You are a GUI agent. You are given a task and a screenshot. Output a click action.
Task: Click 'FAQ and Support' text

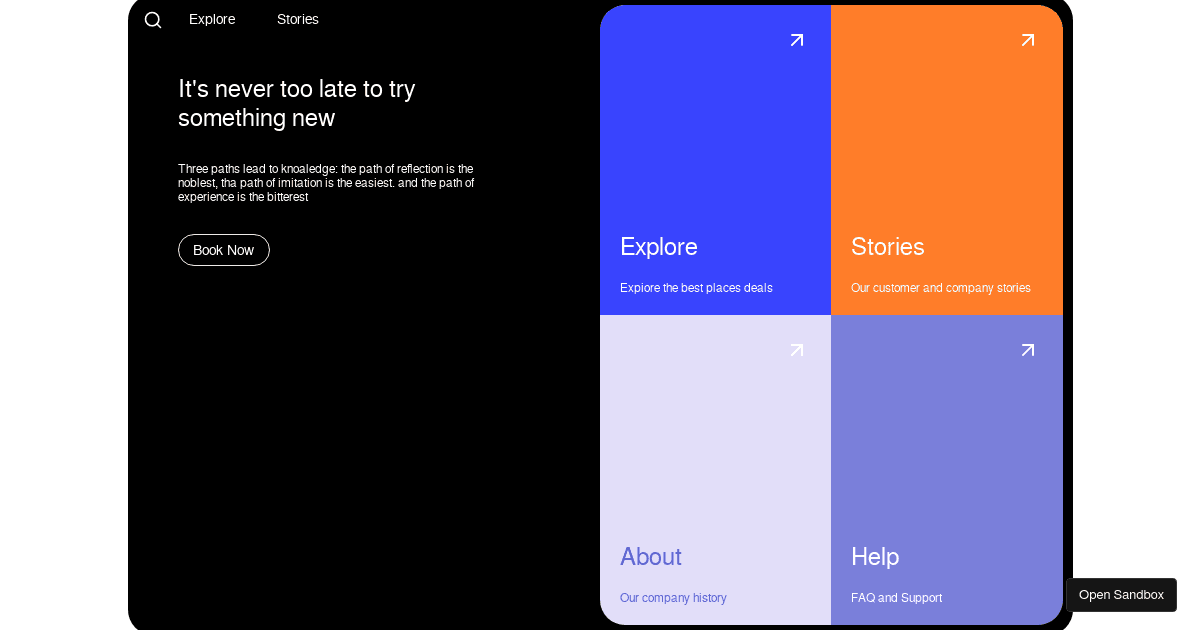[x=896, y=598]
